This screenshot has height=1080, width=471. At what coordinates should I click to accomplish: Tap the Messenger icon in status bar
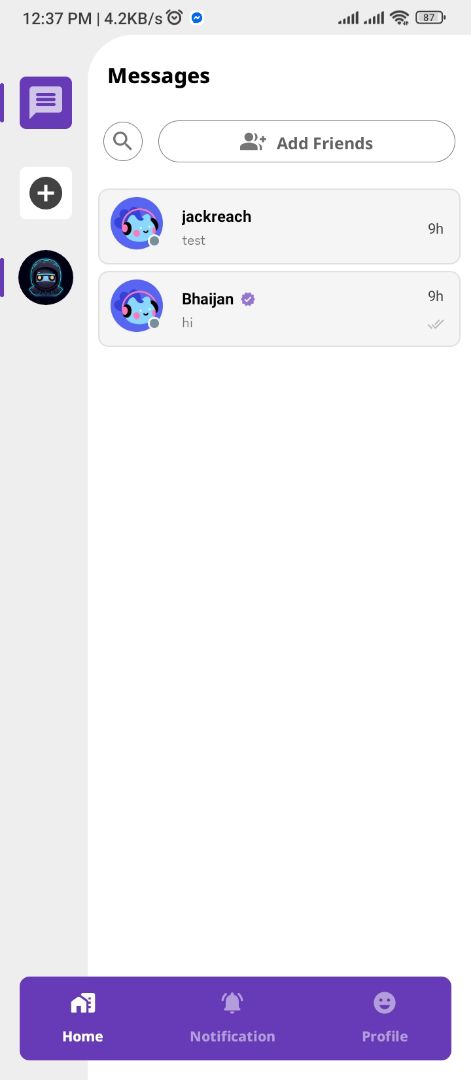tap(197, 19)
